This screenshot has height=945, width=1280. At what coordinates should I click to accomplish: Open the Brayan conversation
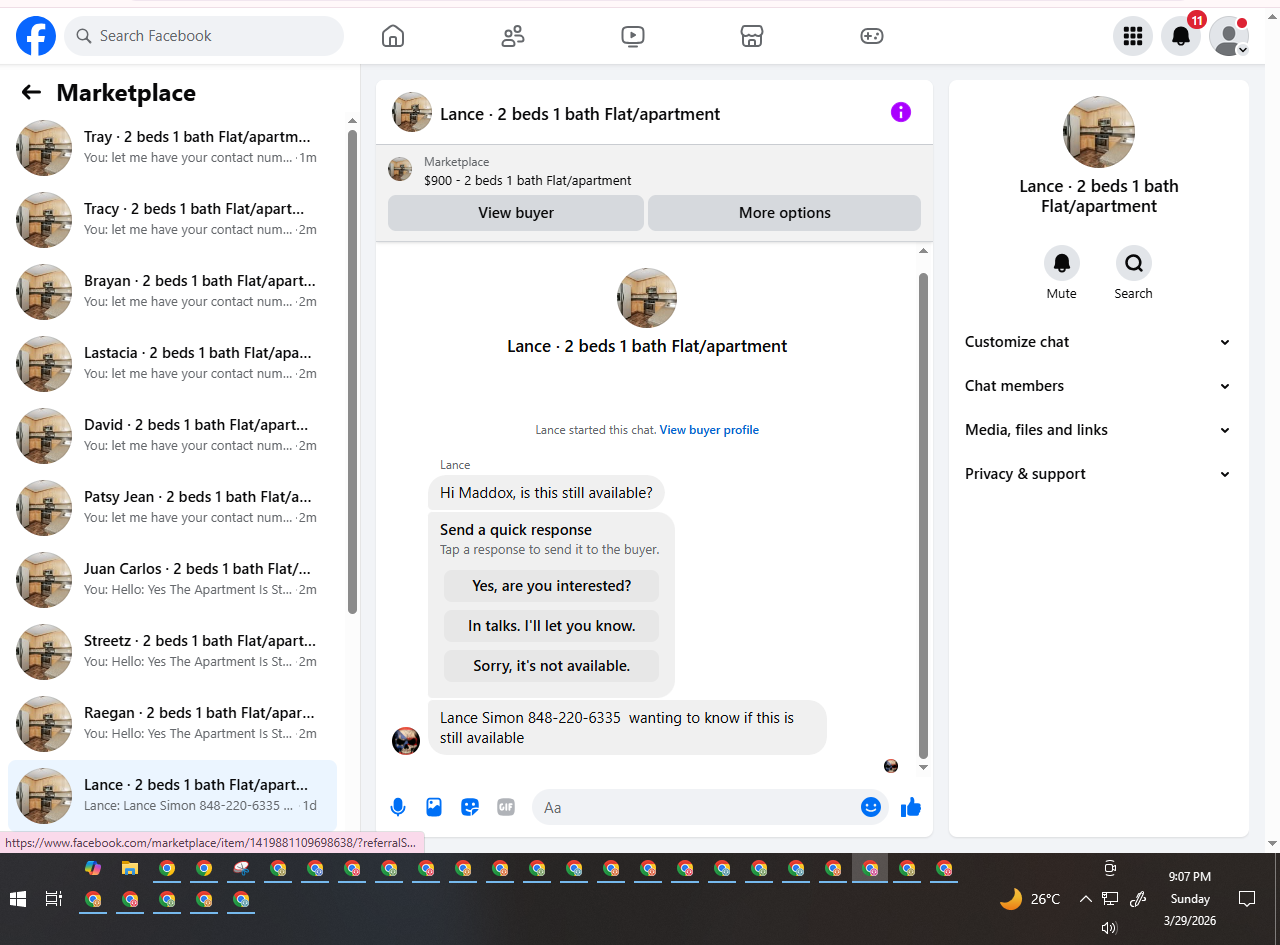tap(172, 292)
